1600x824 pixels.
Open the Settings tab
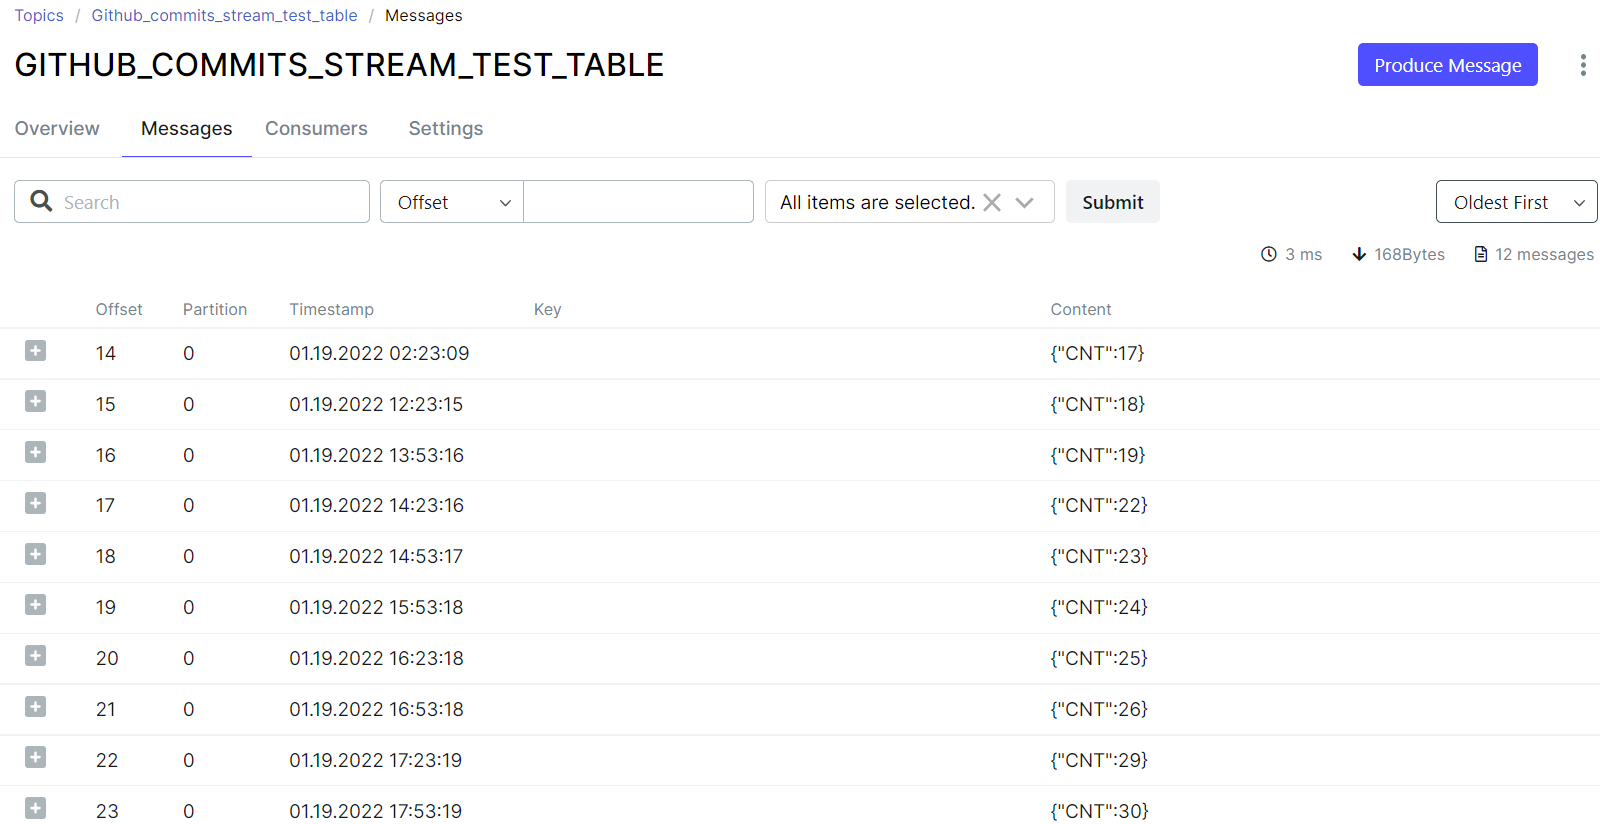[x=445, y=128]
